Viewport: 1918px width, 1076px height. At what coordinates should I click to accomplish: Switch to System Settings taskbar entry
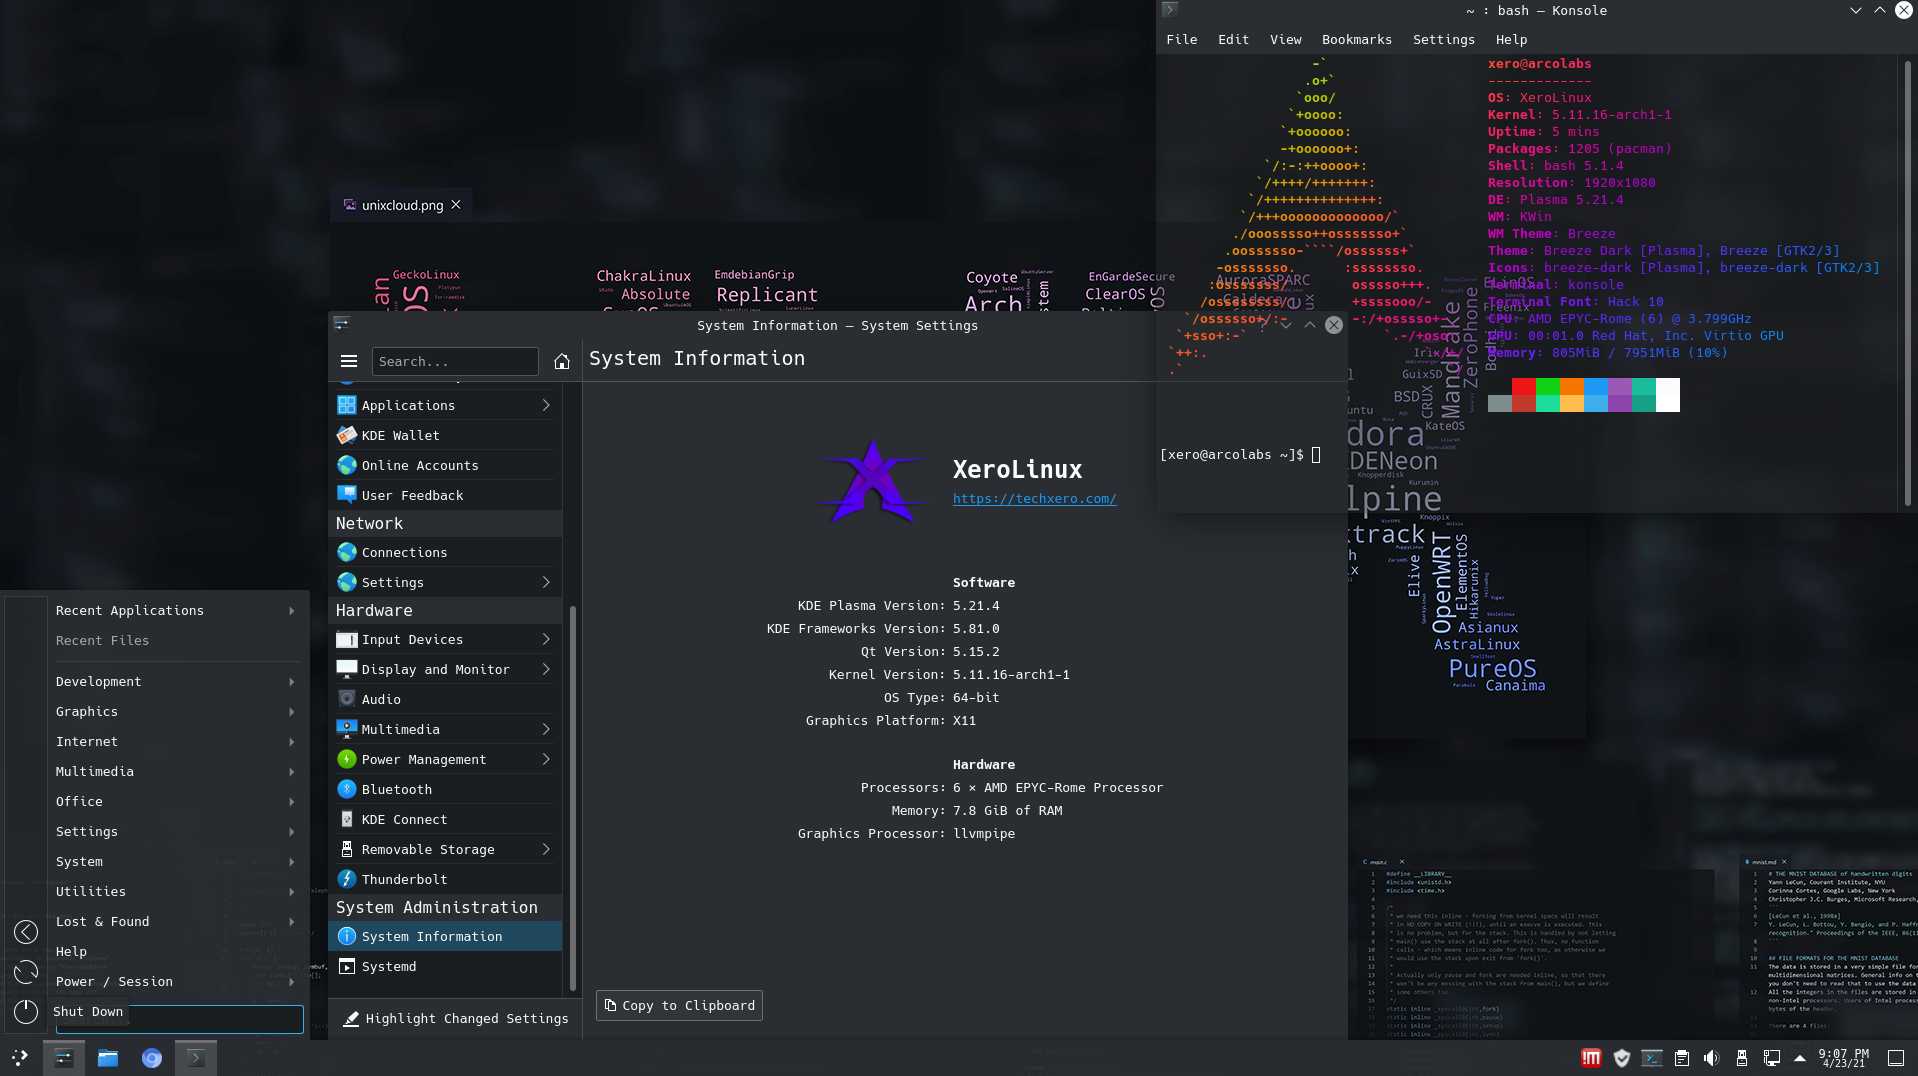(64, 1057)
